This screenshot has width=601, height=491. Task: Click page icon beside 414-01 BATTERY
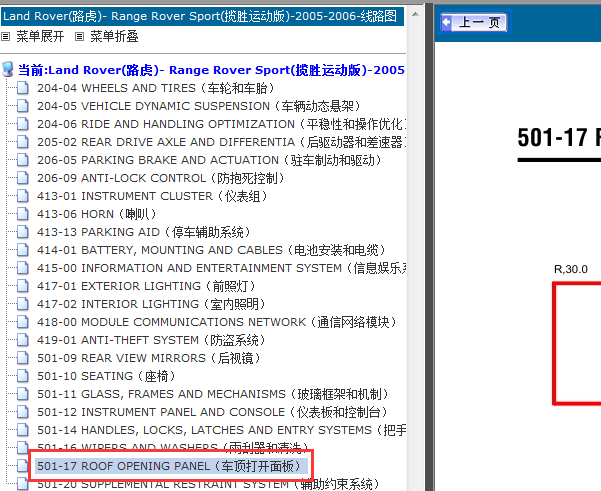23,250
